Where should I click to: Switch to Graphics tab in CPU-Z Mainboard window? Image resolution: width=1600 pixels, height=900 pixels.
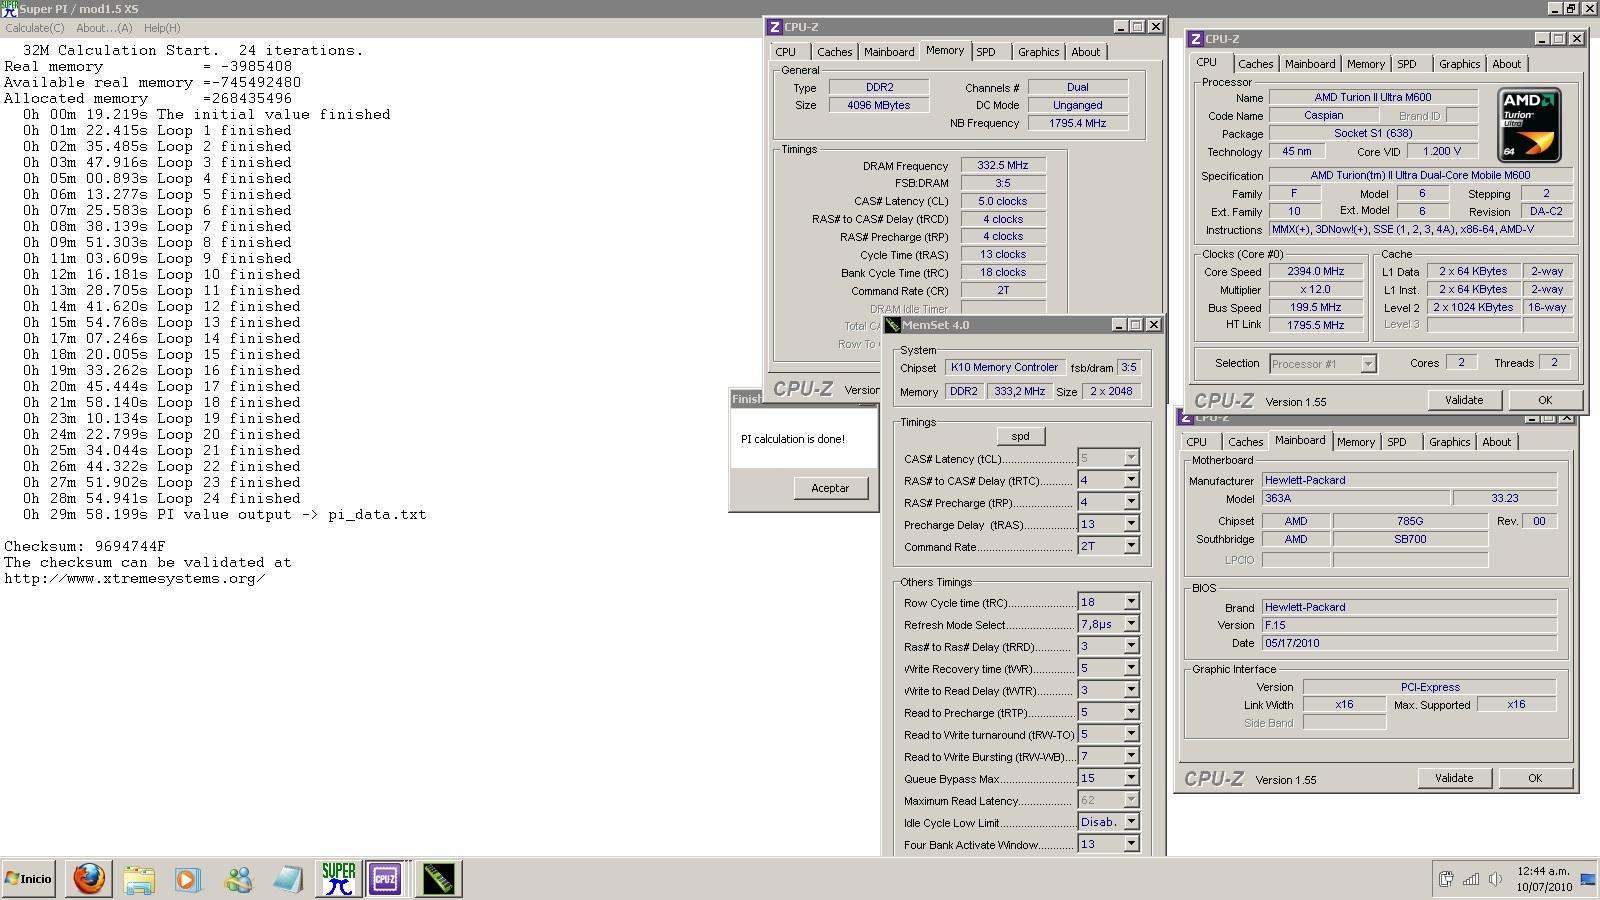point(1449,442)
